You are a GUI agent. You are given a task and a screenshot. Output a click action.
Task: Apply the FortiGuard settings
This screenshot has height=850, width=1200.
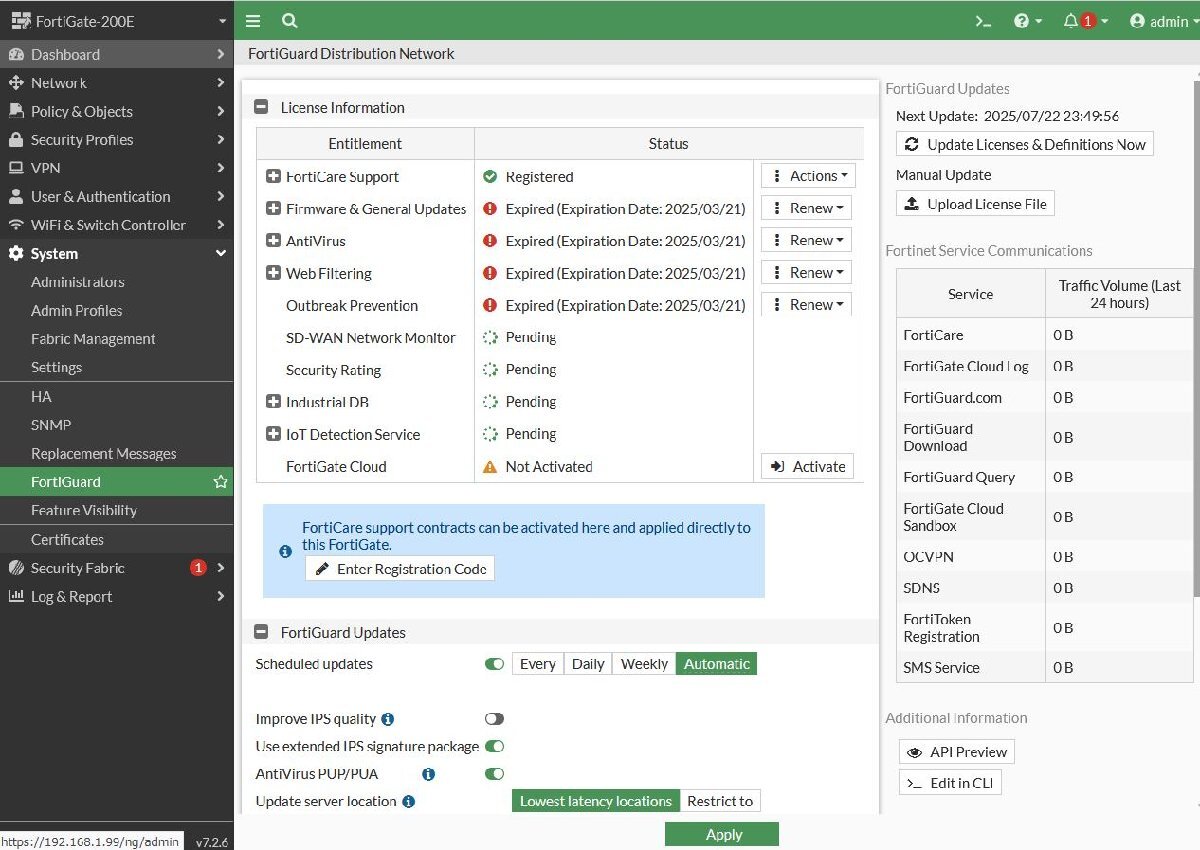722,835
